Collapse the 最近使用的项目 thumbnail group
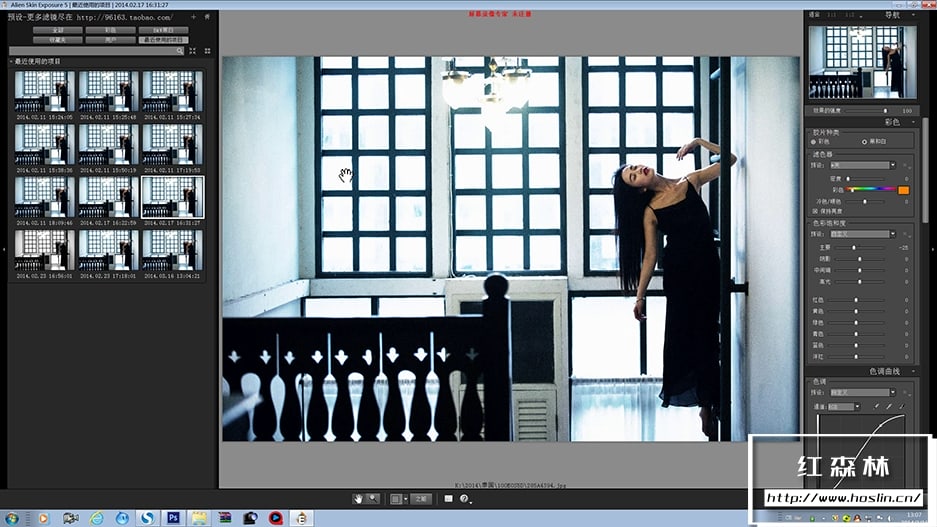Viewport: 937px width, 527px height. (x=11, y=62)
